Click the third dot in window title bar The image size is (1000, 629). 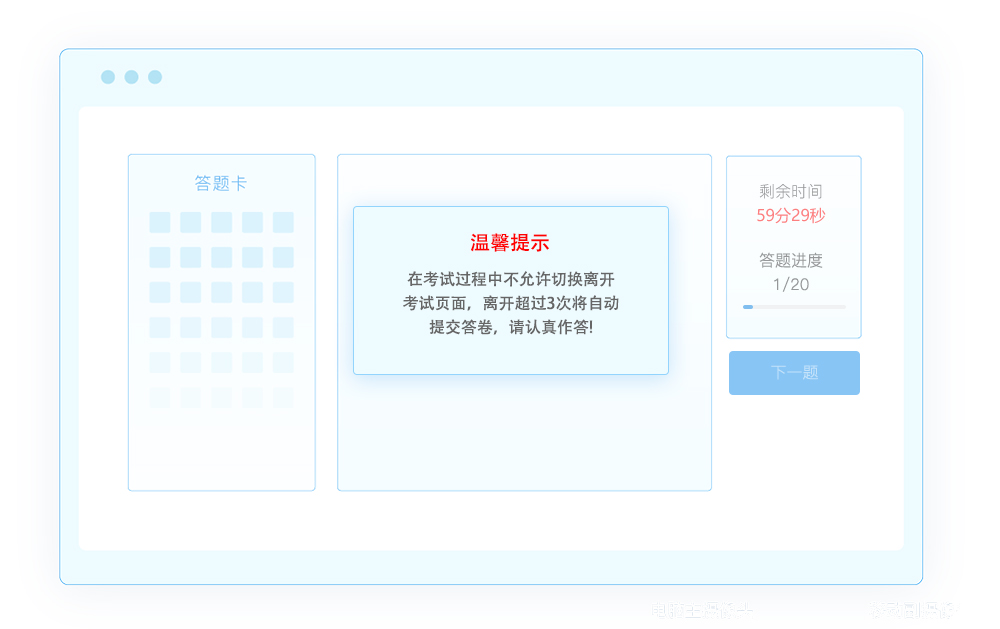[x=155, y=77]
